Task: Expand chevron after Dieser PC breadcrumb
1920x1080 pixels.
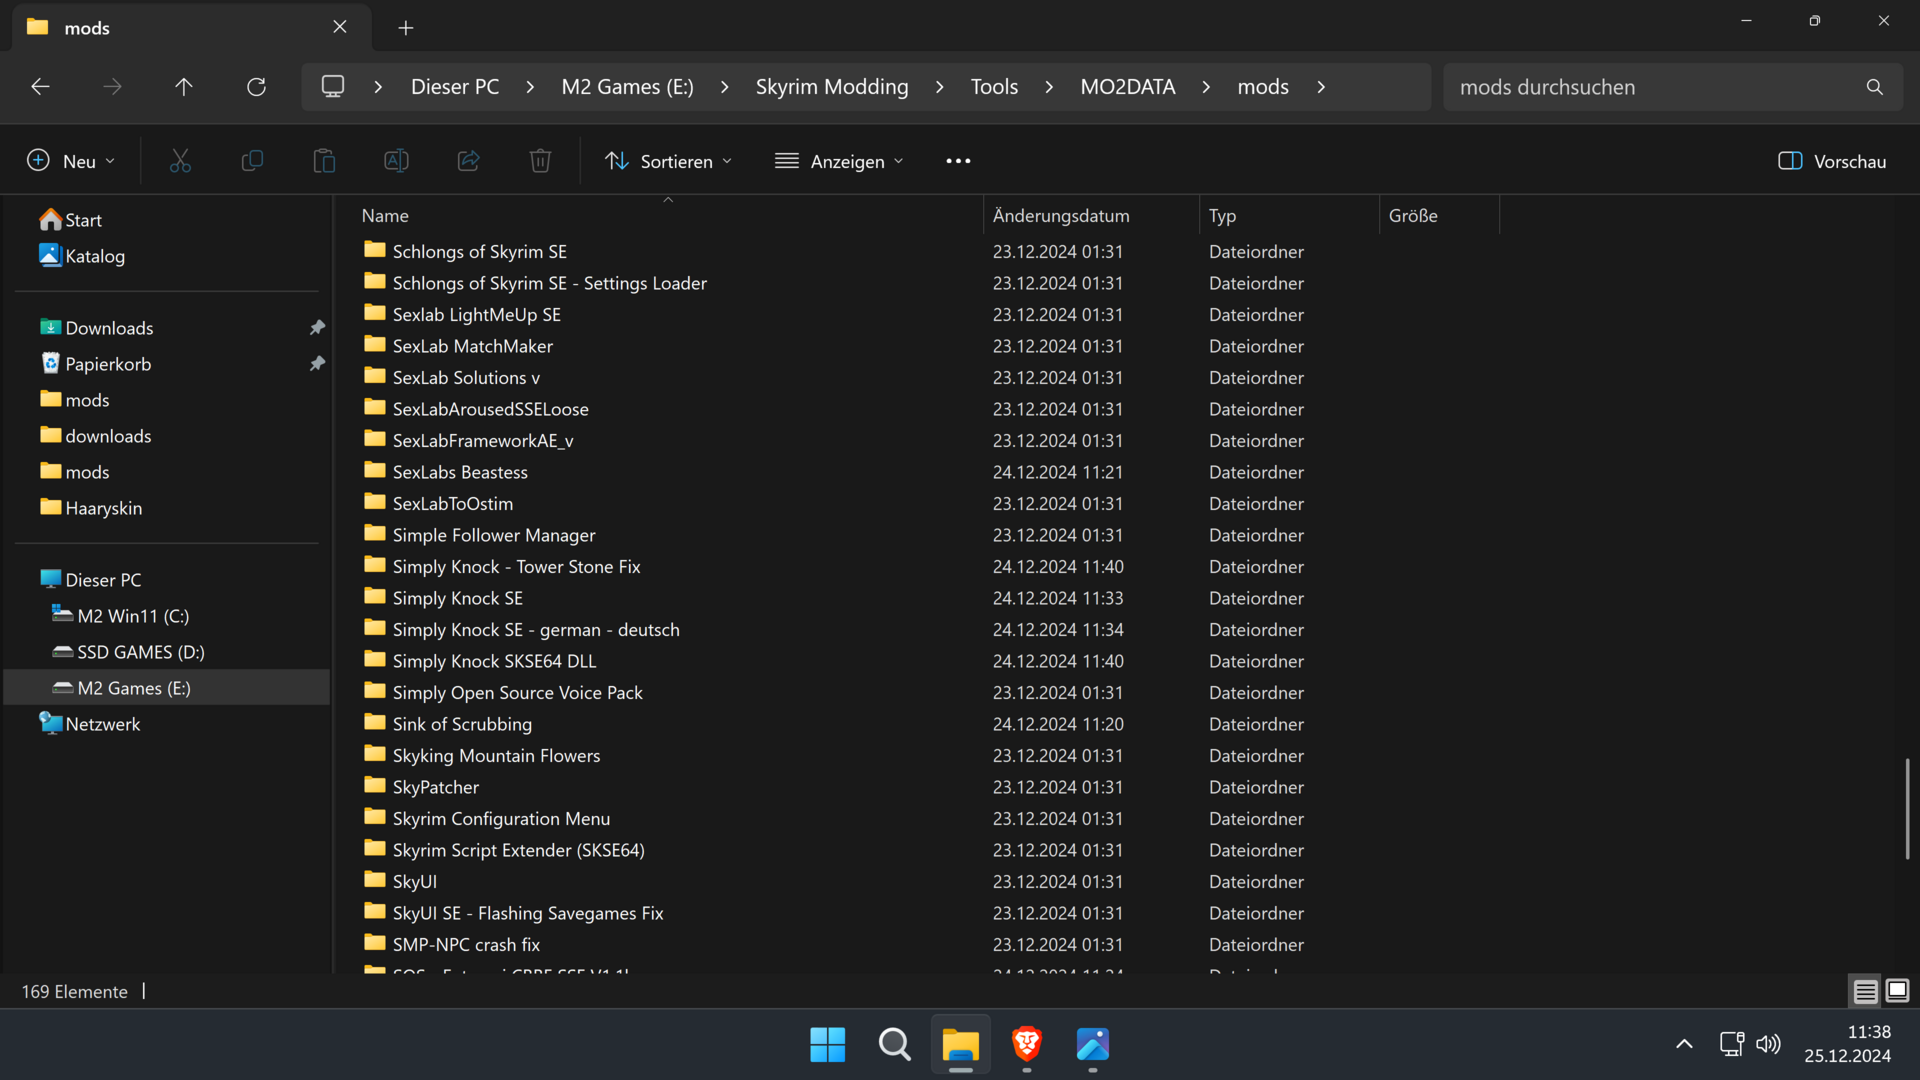Action: (x=530, y=87)
